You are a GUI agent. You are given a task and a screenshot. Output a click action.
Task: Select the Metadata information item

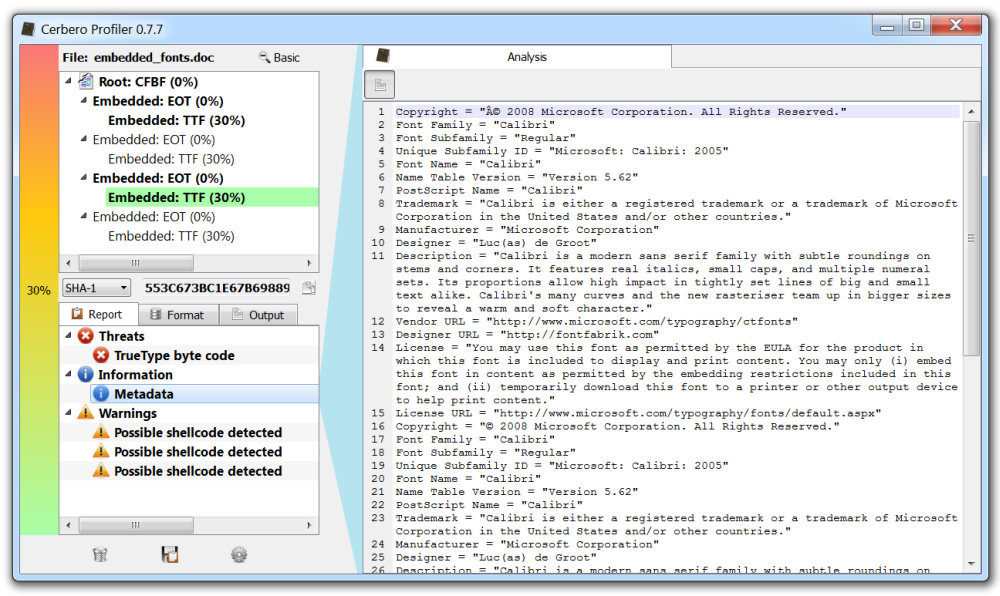click(x=143, y=394)
